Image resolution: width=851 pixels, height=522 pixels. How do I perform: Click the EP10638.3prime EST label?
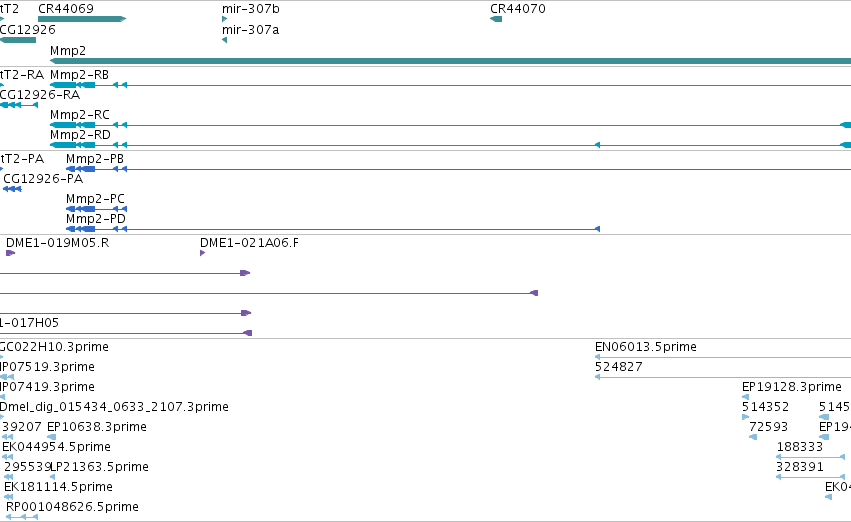click(97, 427)
